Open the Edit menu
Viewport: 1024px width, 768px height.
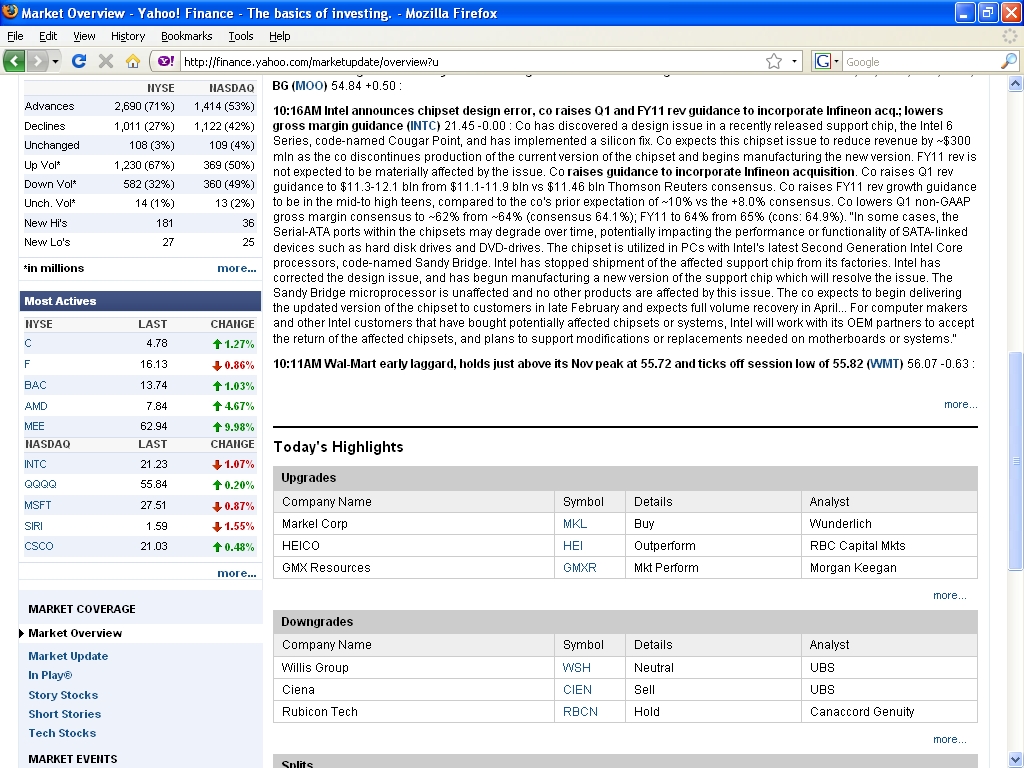48,36
